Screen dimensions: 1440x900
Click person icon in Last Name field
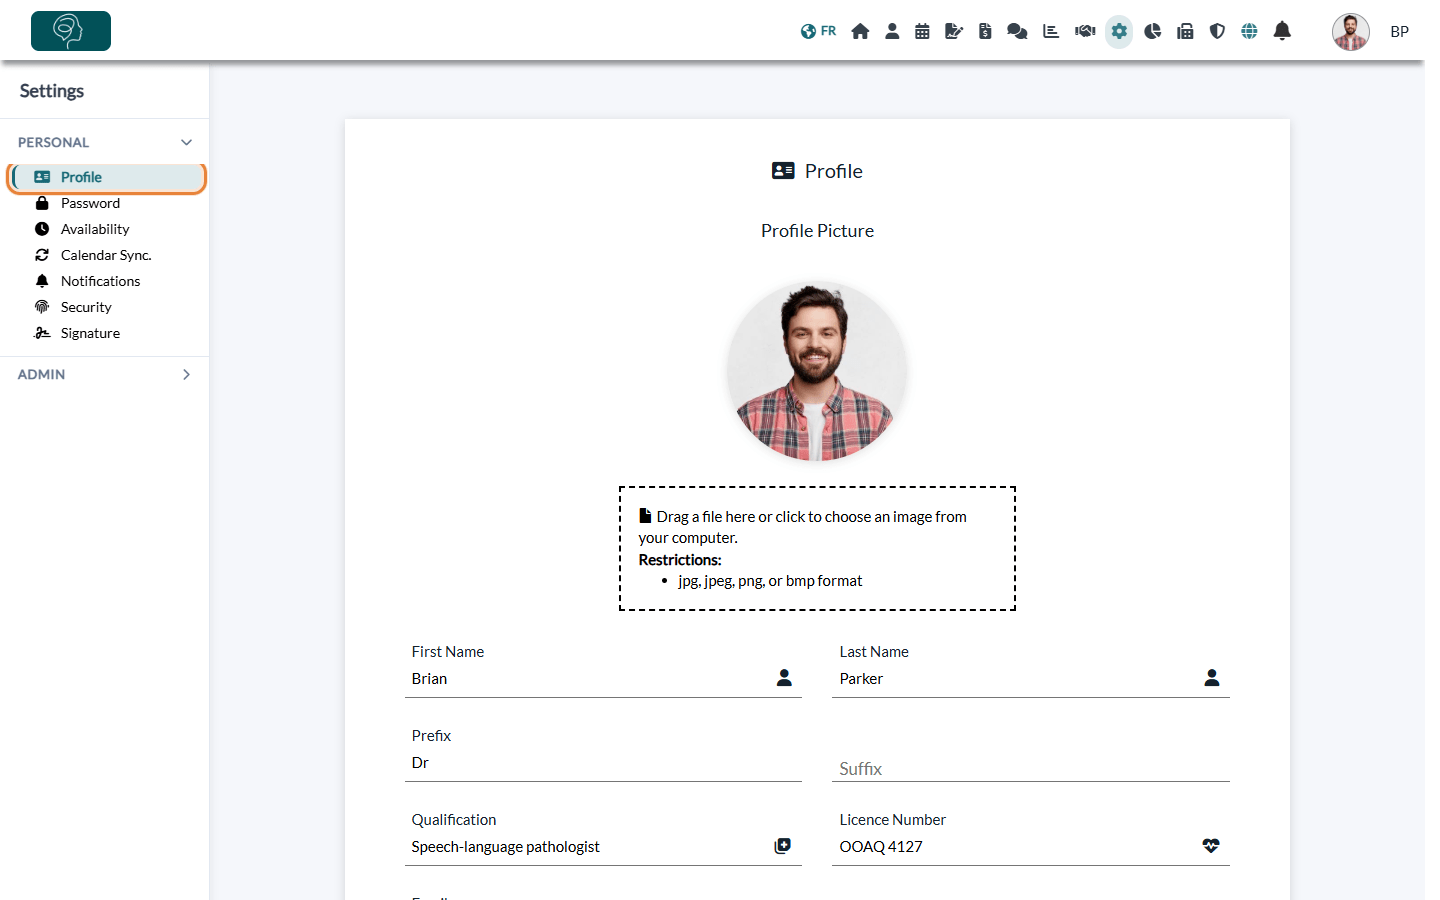coord(1212,678)
